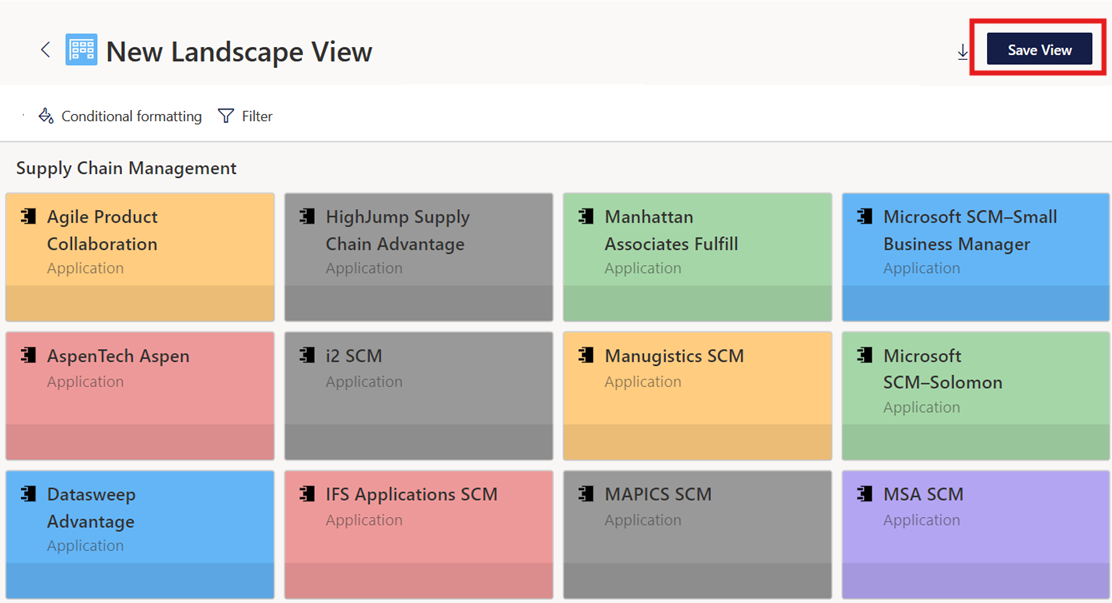1112x603 pixels.
Task: Select the Manugistics SCM card
Action: (697, 396)
